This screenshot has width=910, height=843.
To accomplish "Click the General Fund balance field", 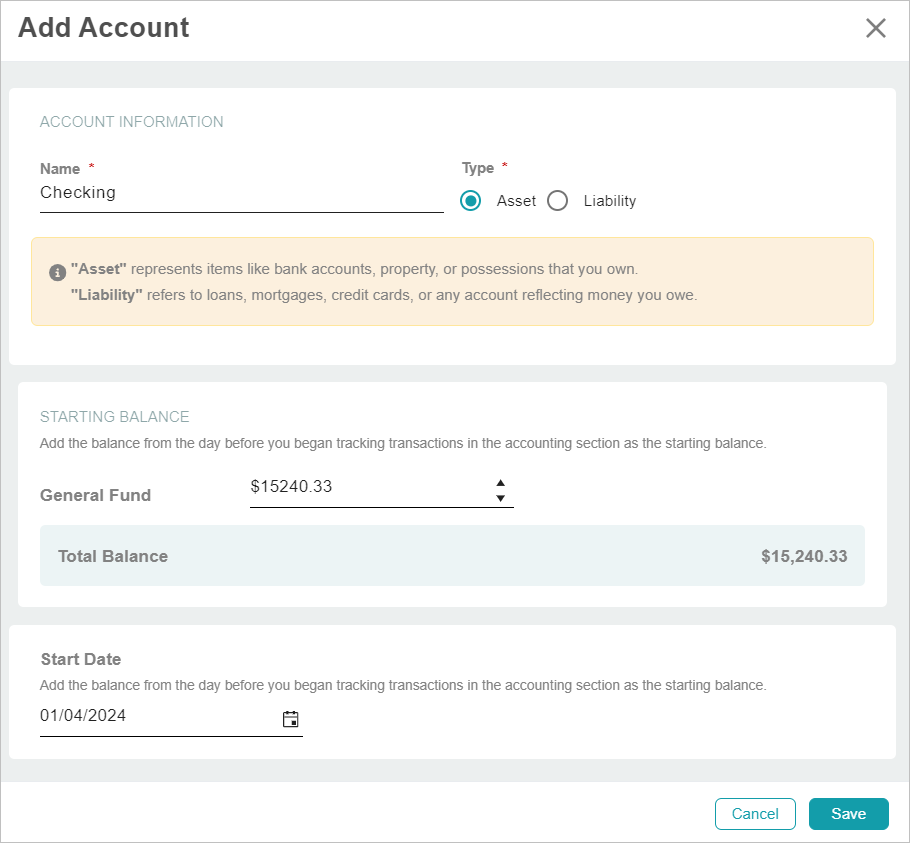I will [350, 487].
